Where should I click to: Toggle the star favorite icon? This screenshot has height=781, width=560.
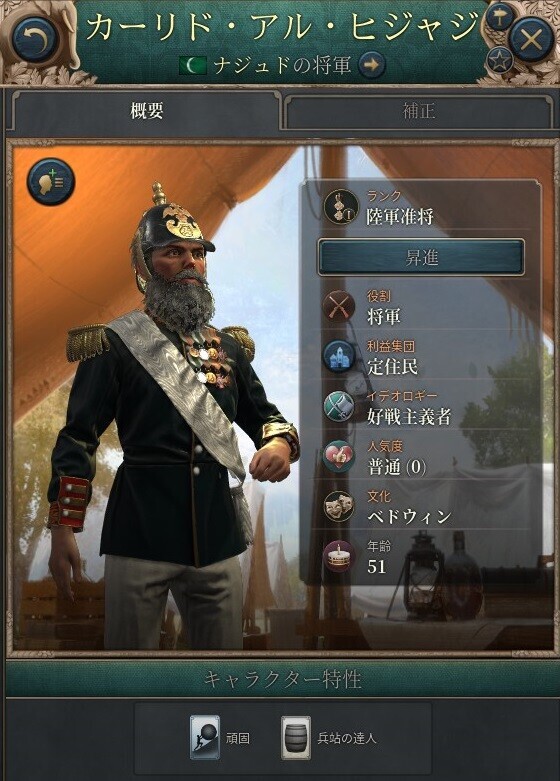click(x=499, y=60)
